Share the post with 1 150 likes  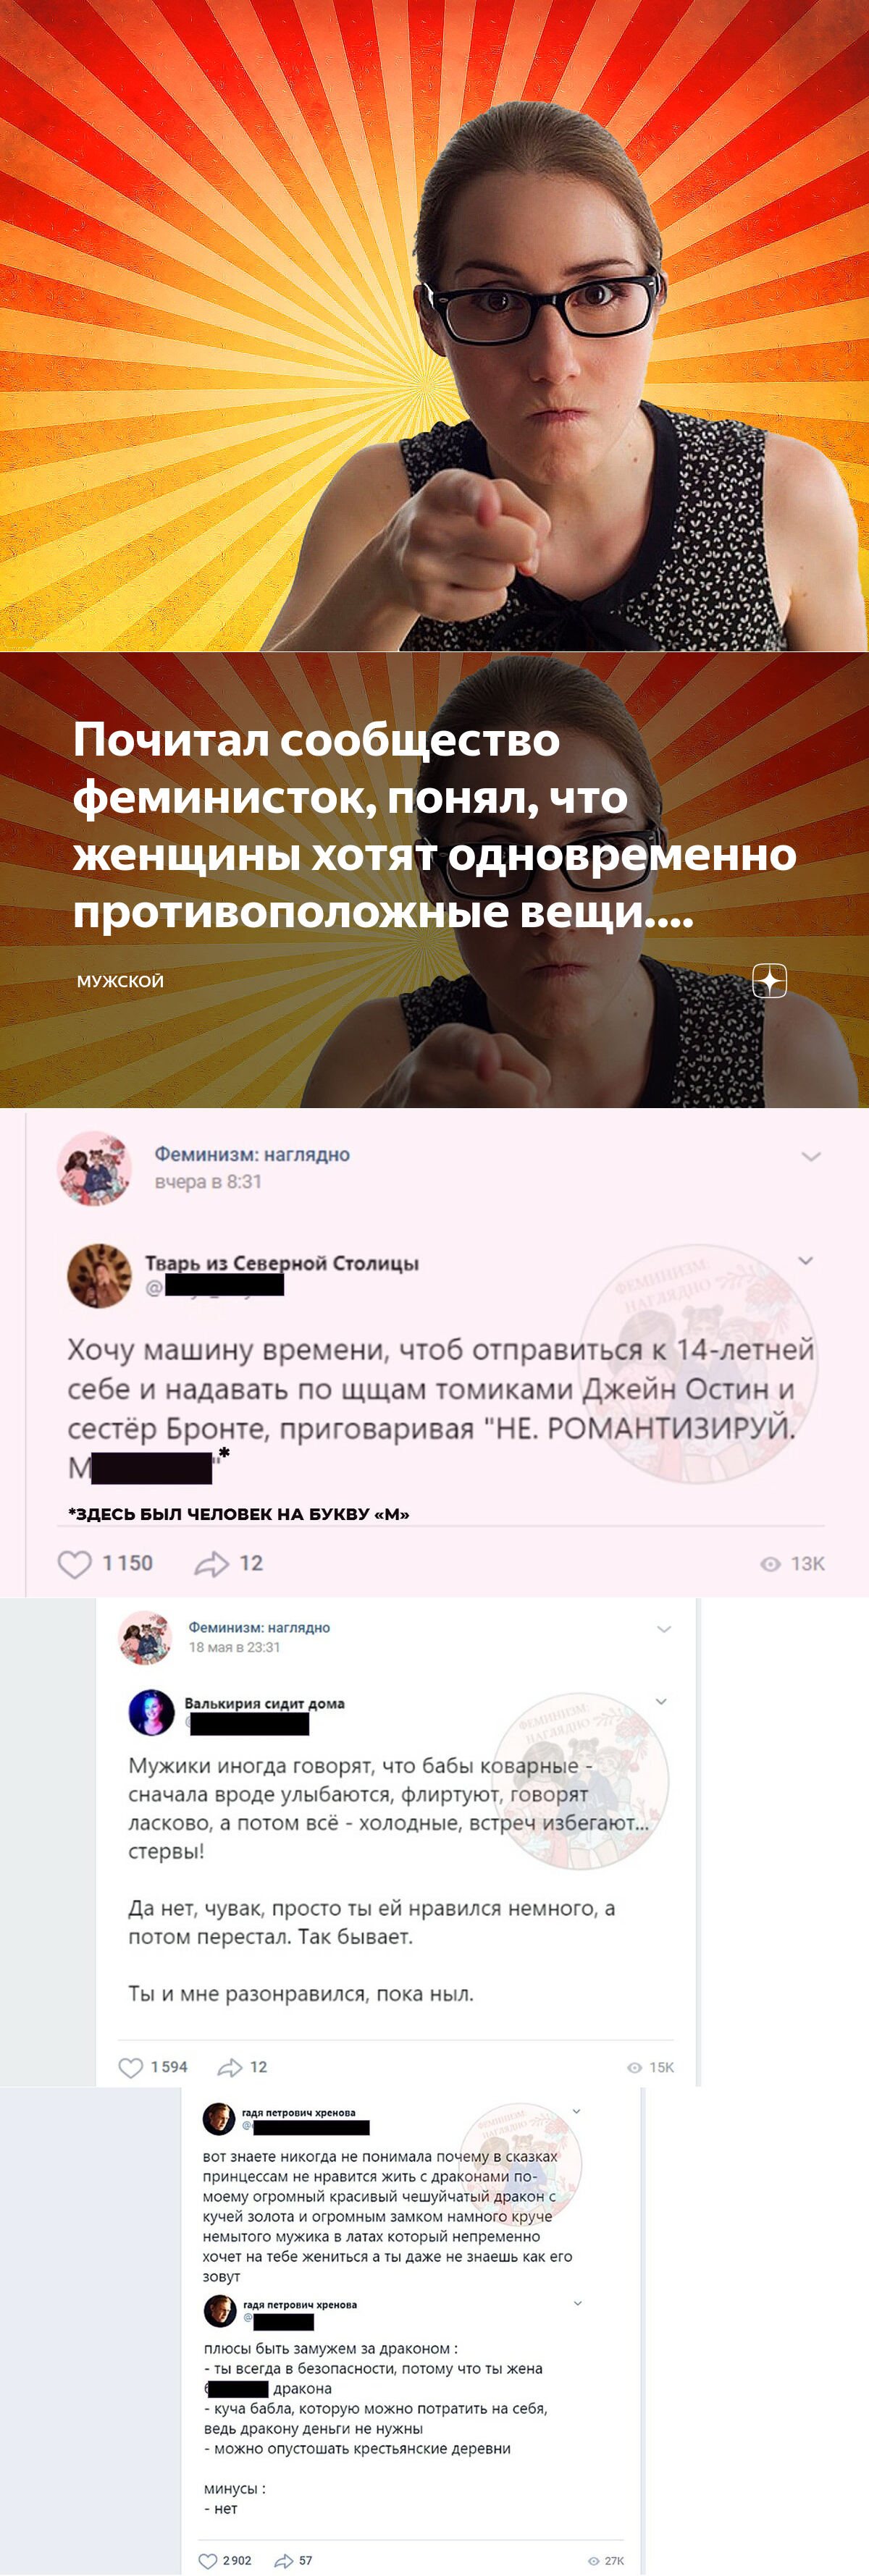[x=211, y=1563]
